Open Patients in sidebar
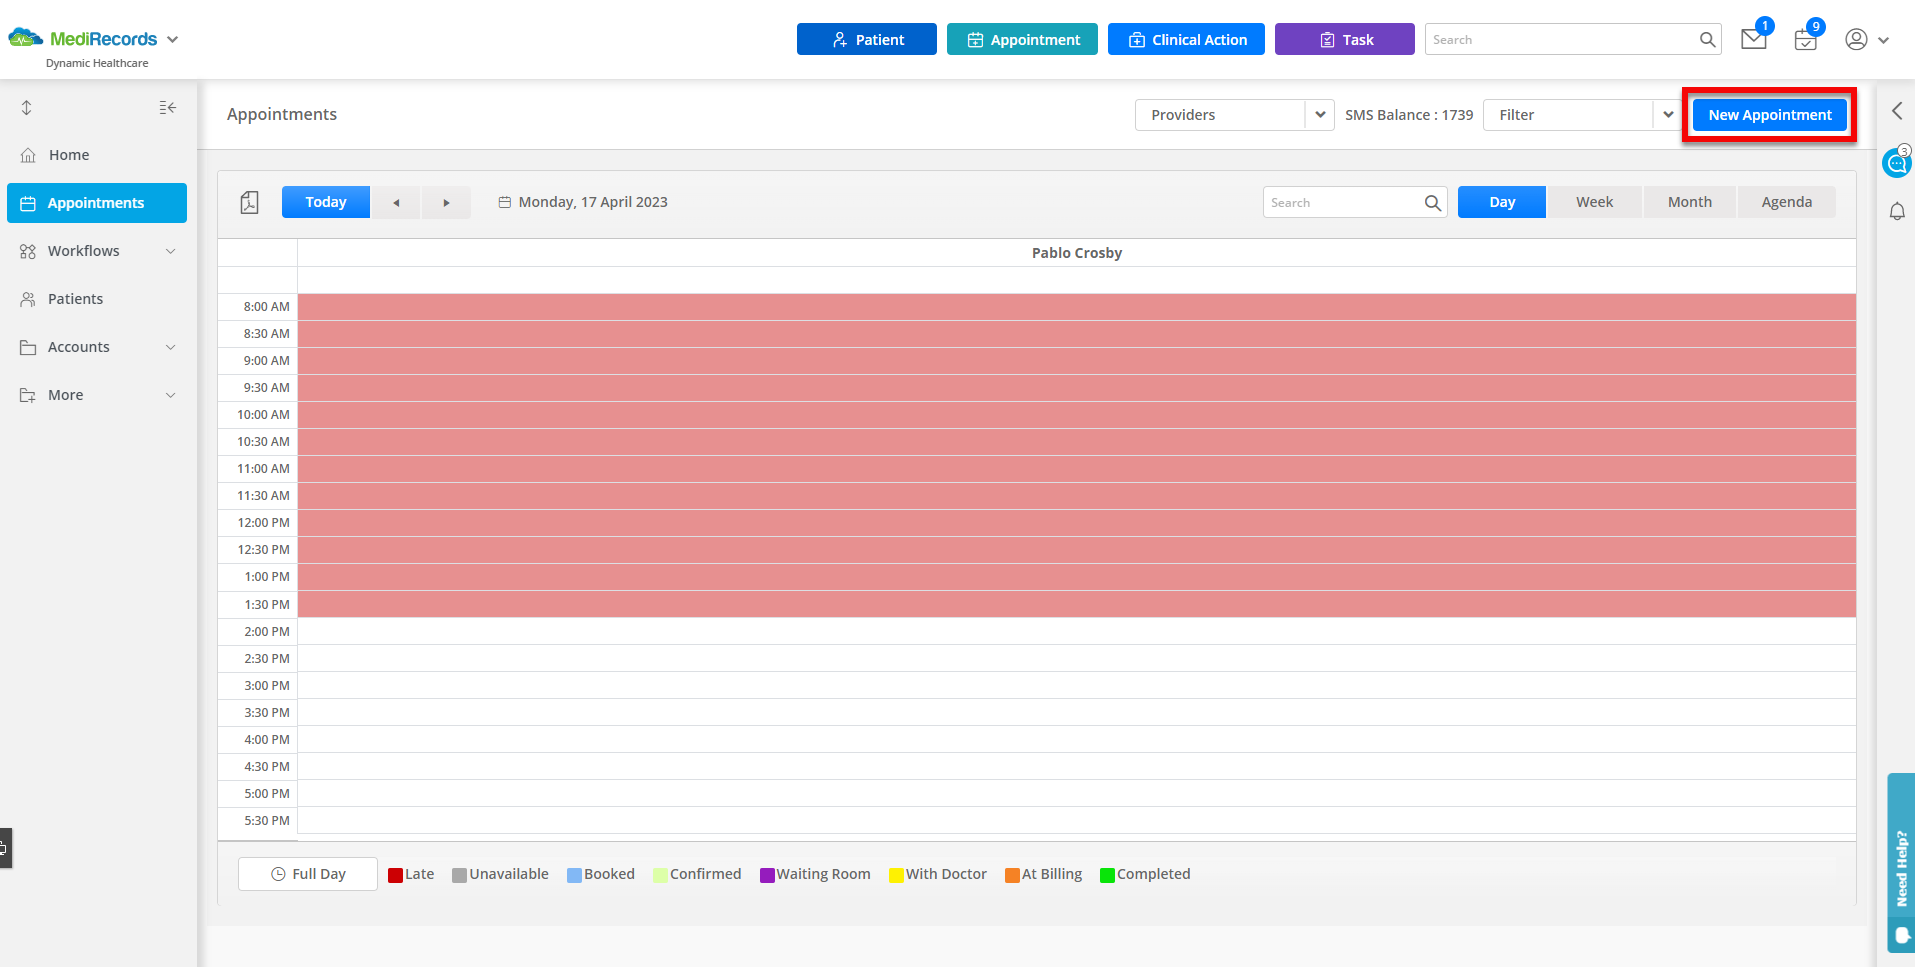This screenshot has width=1915, height=967. [97, 299]
